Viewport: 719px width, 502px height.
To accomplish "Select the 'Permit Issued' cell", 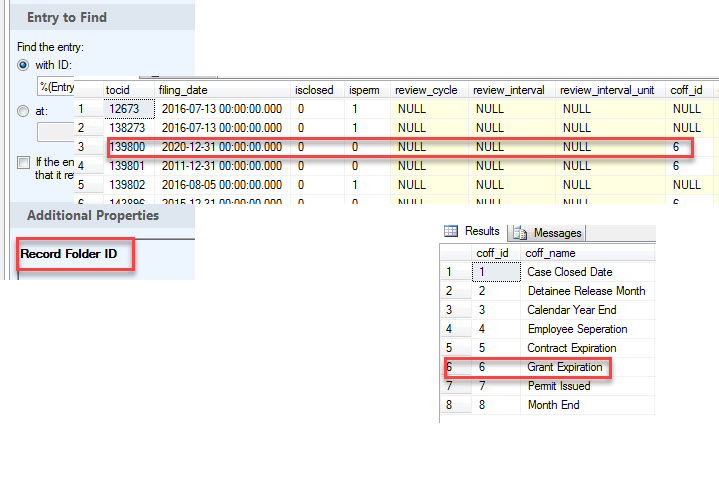I will (588, 386).
